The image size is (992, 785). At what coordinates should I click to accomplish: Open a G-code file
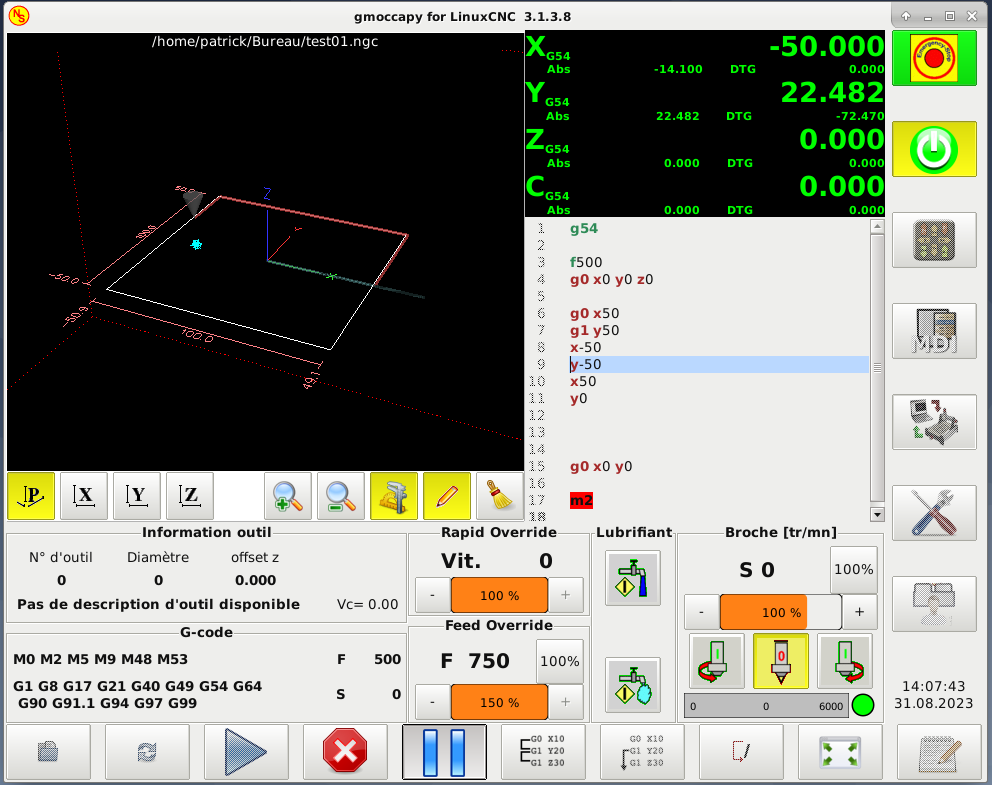(48, 752)
